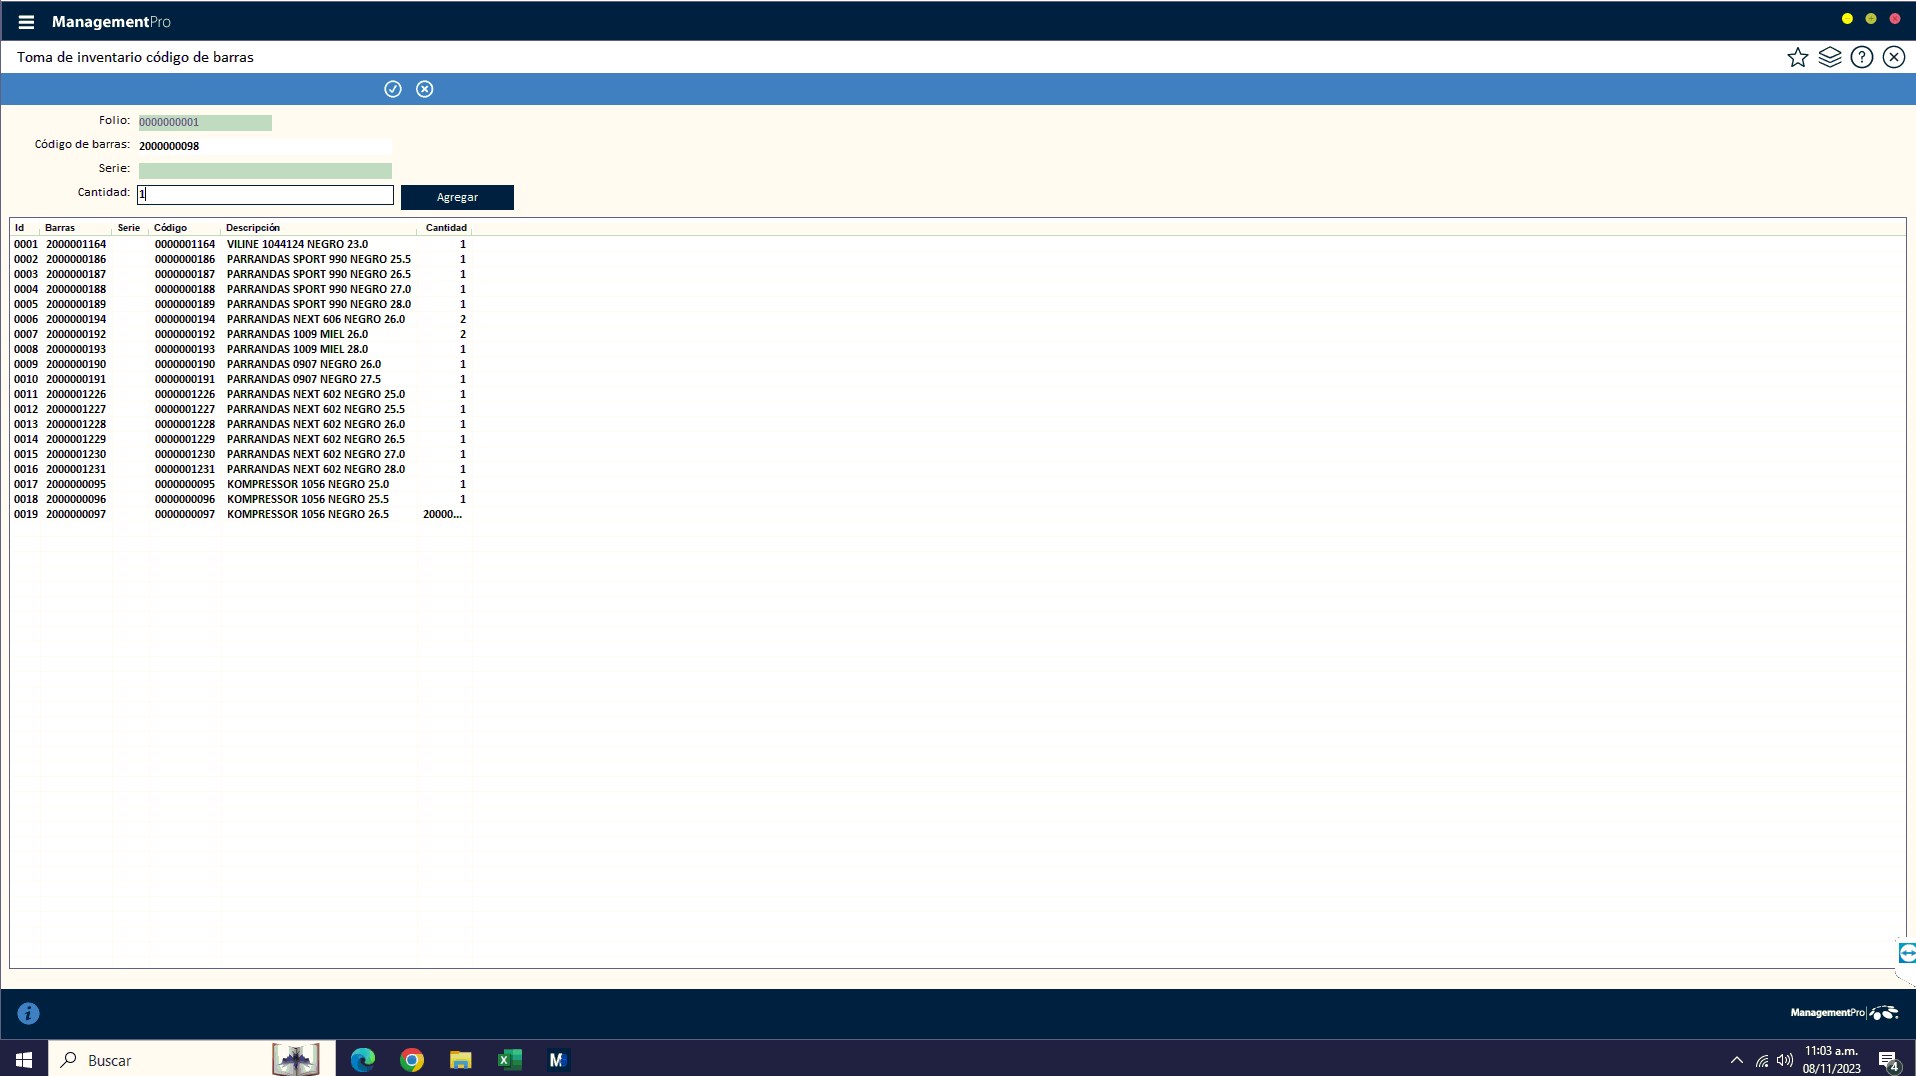Focus the Cantidad input field

point(265,195)
